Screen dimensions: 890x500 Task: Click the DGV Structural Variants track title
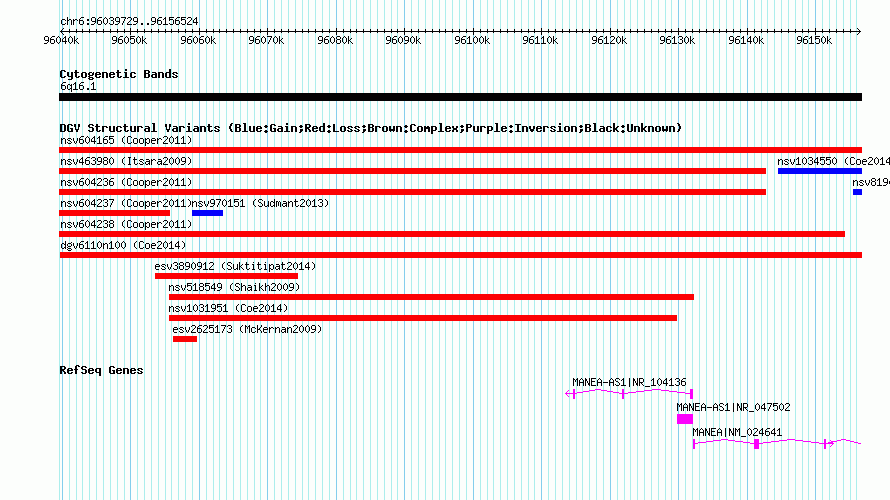click(x=371, y=128)
